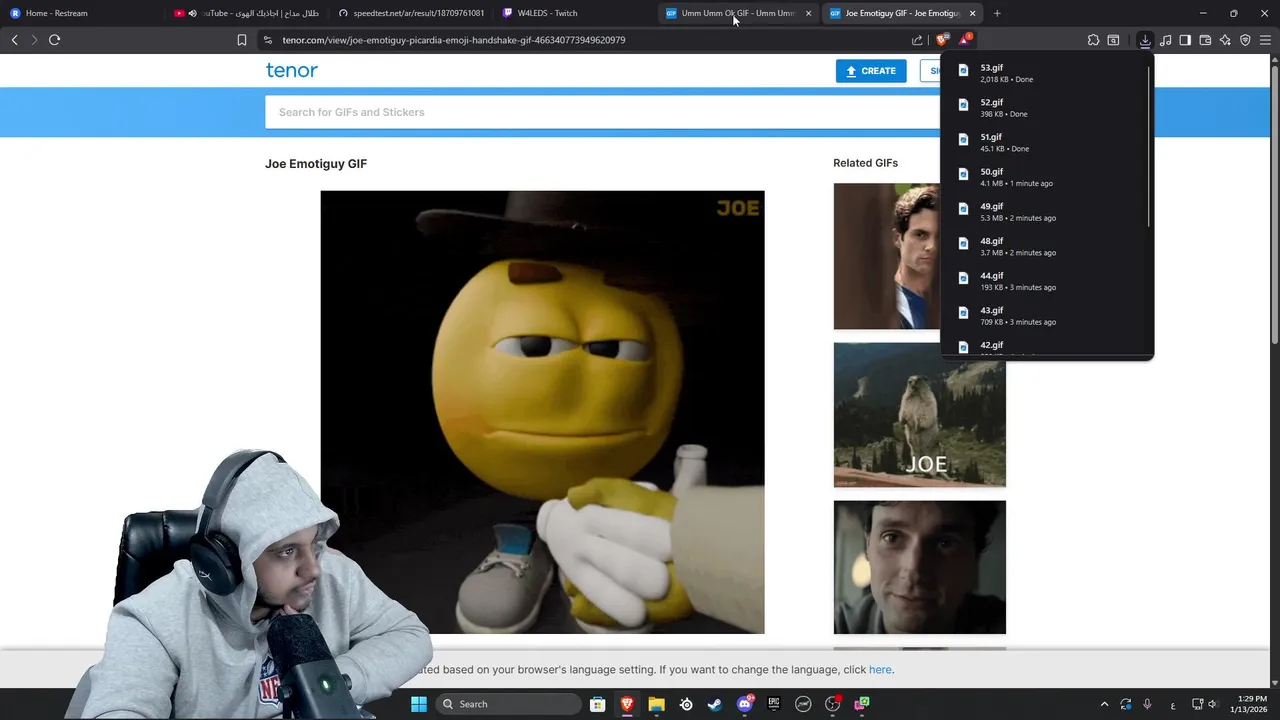The image size is (1280, 720).
Task: Open a new tab with plus button
Action: [x=997, y=13]
